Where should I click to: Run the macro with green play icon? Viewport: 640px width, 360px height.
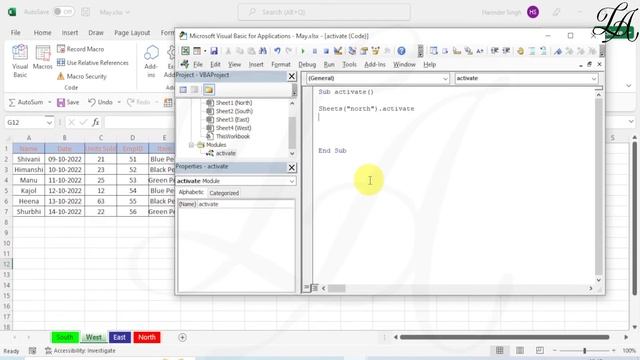click(303, 51)
